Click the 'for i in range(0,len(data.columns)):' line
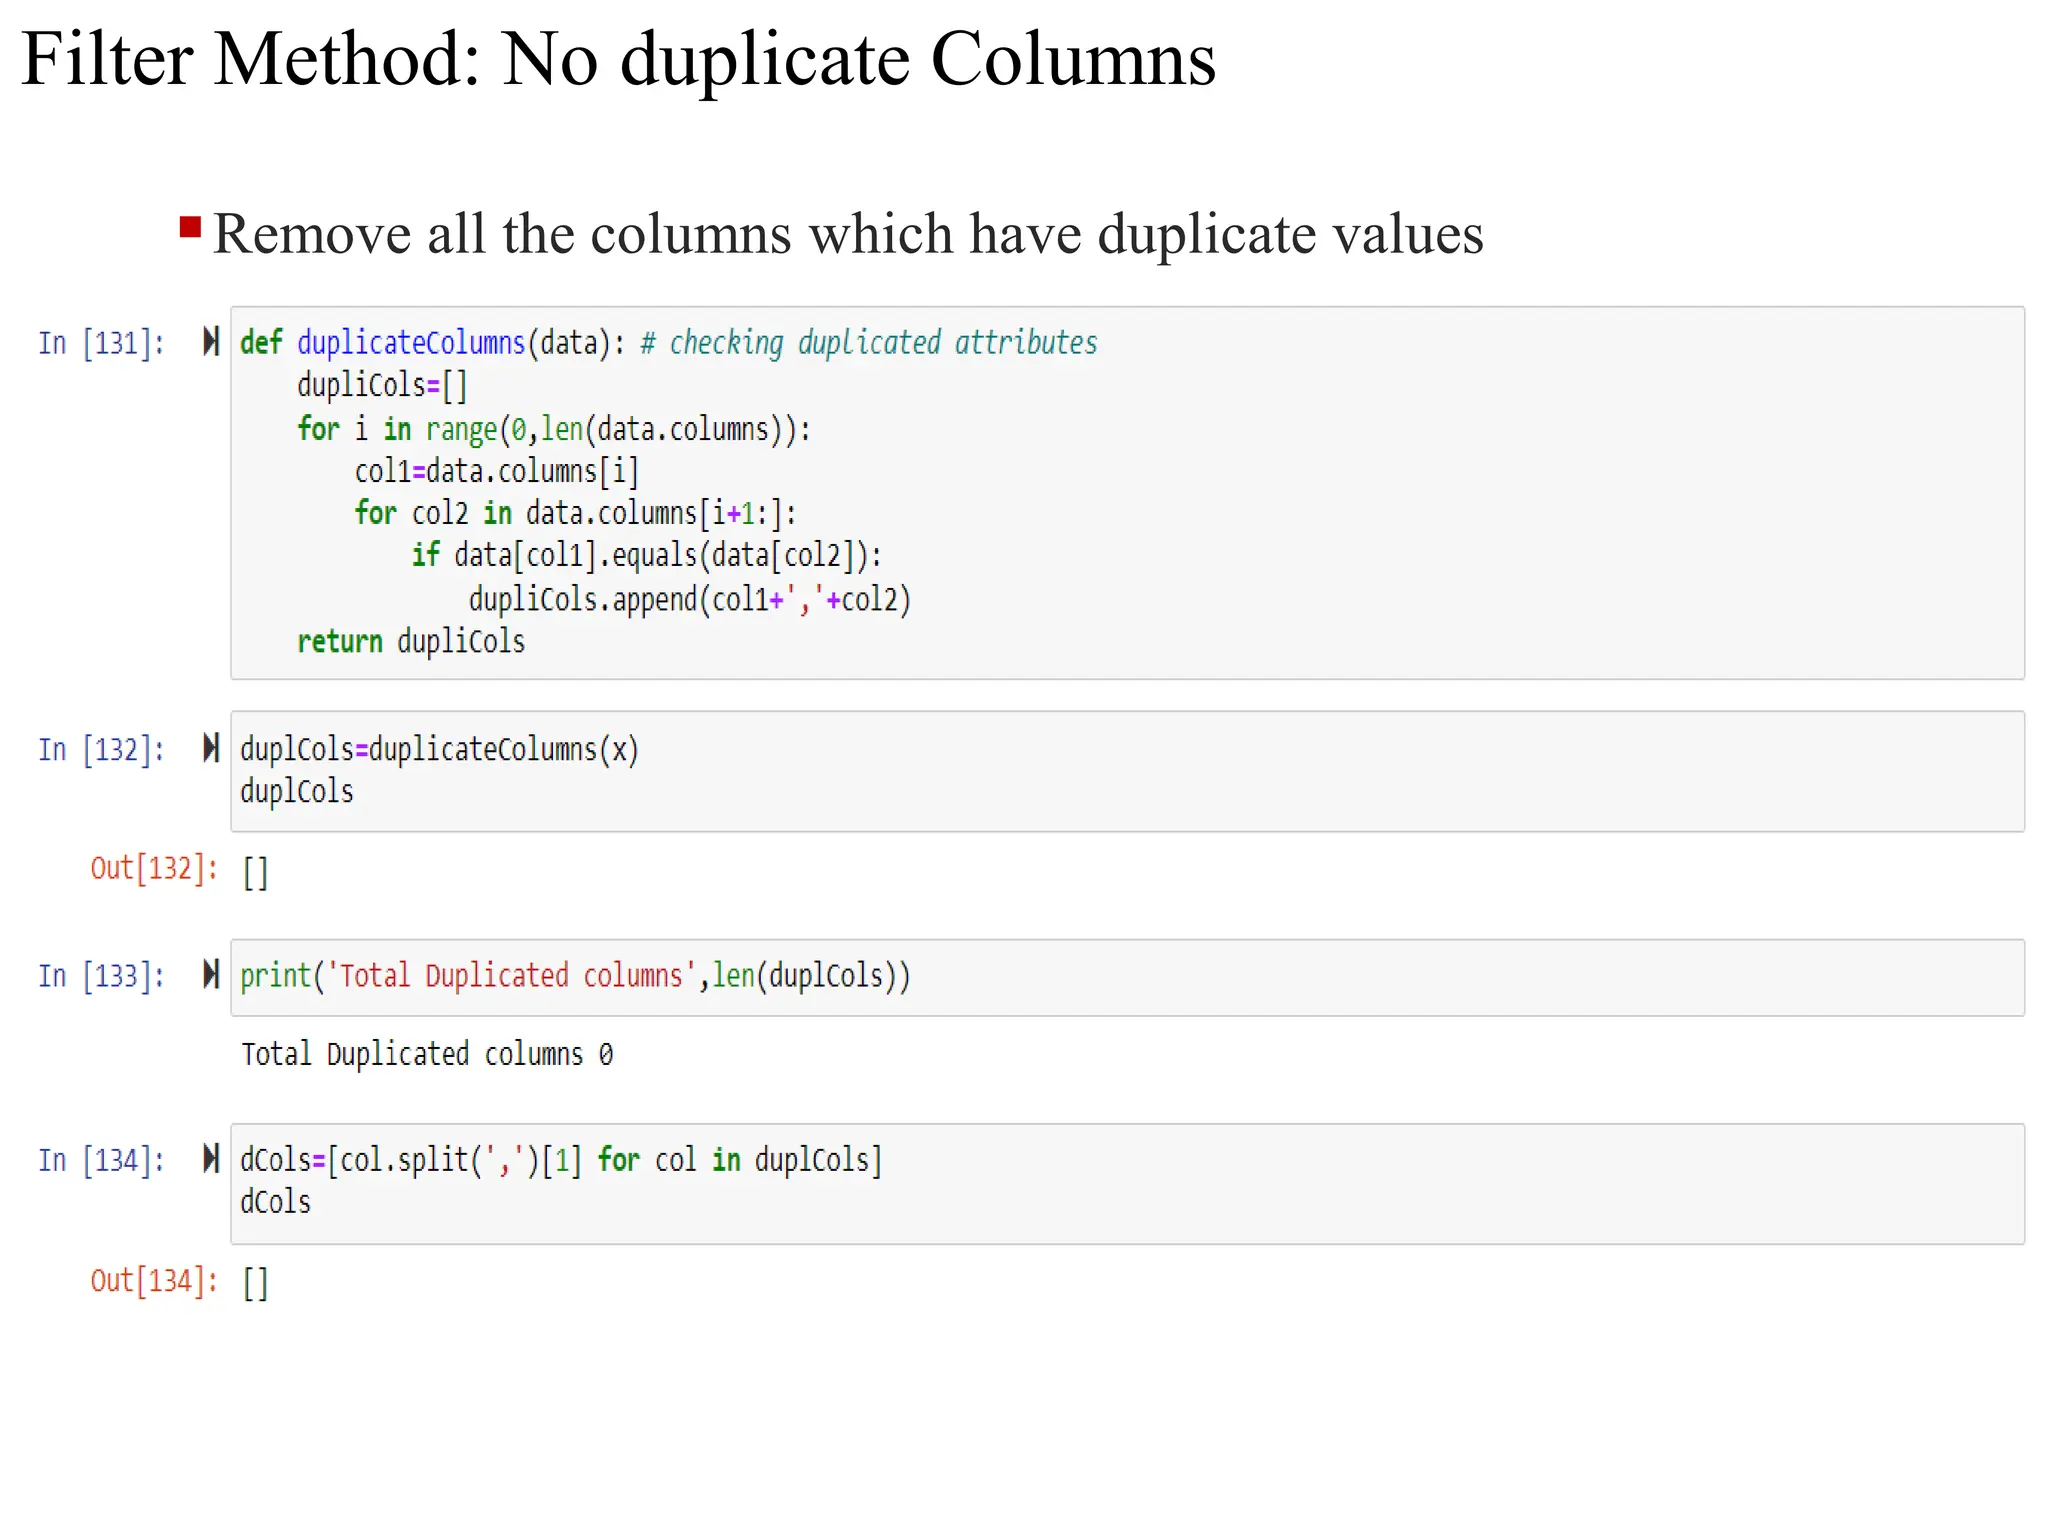Image resolution: width=2048 pixels, height=1536 pixels. [x=554, y=429]
